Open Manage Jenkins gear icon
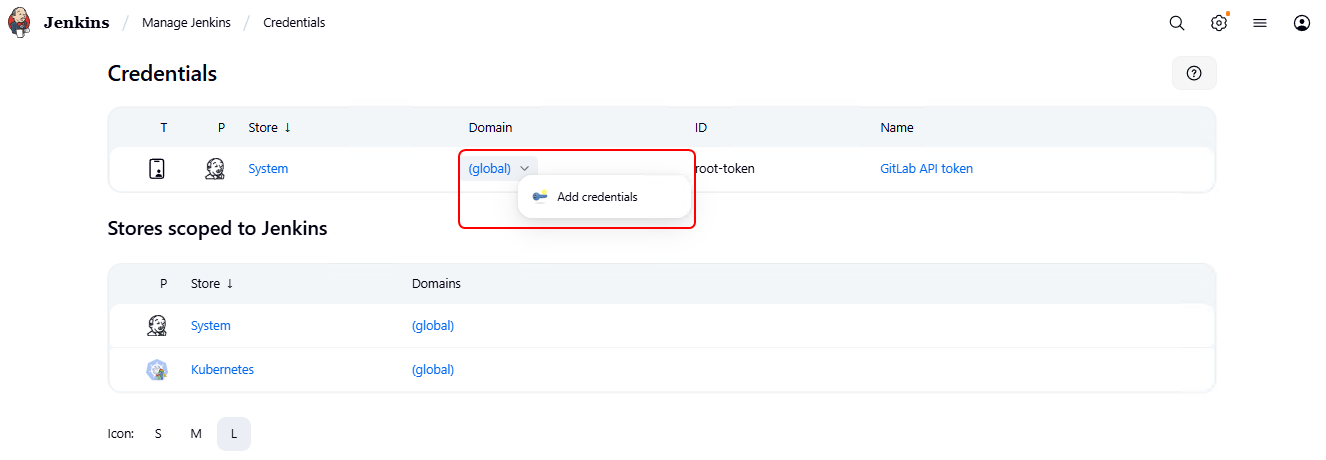 [x=1219, y=23]
